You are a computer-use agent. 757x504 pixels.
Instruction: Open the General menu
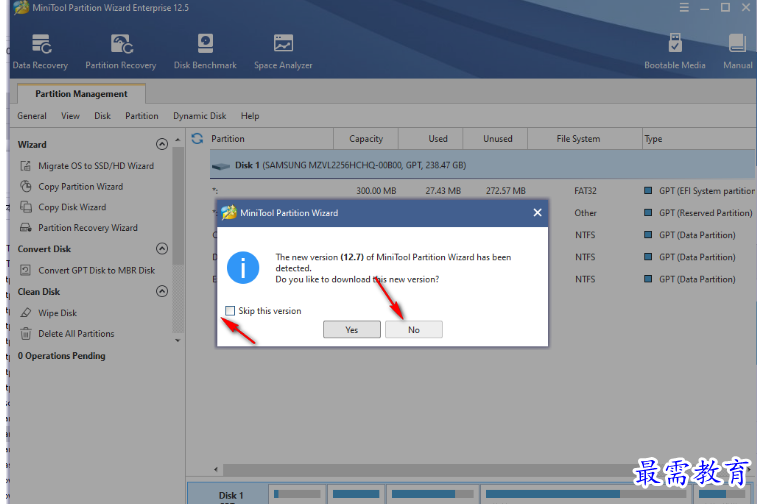[x=32, y=116]
